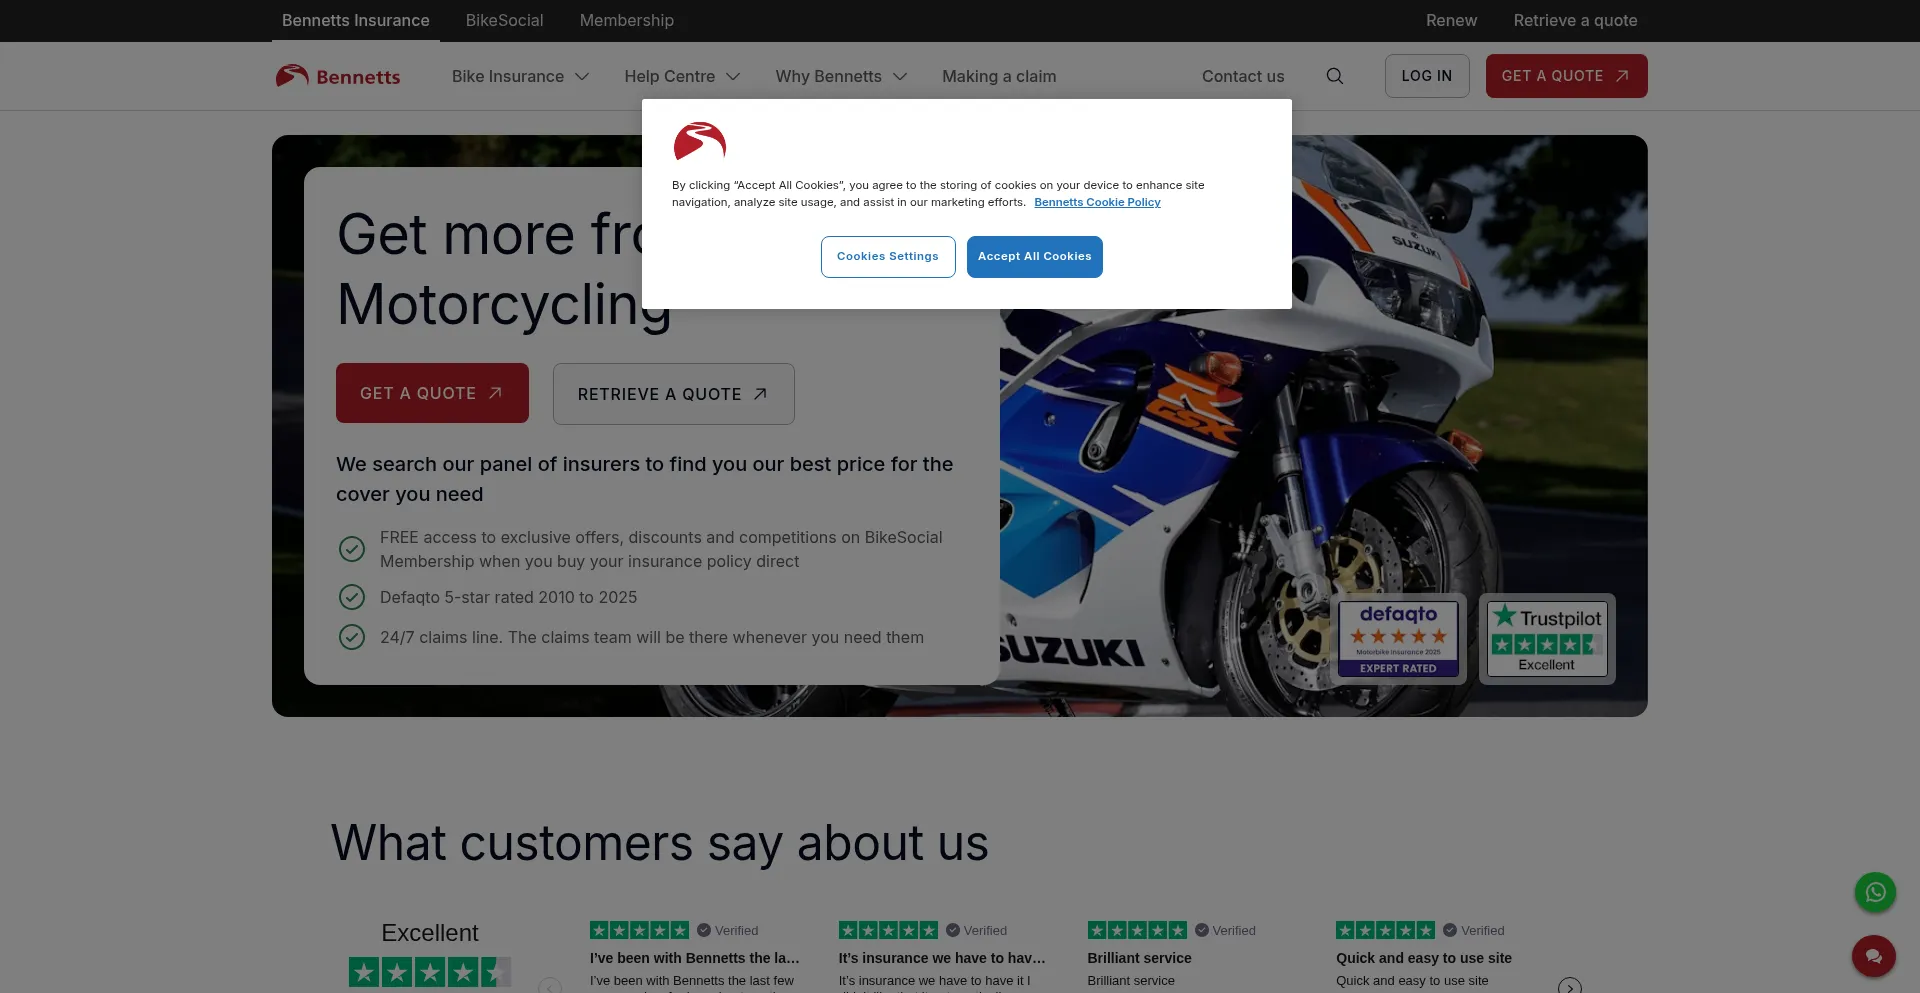Click the check icon beside FREE access line
1920x993 pixels.
tap(352, 549)
